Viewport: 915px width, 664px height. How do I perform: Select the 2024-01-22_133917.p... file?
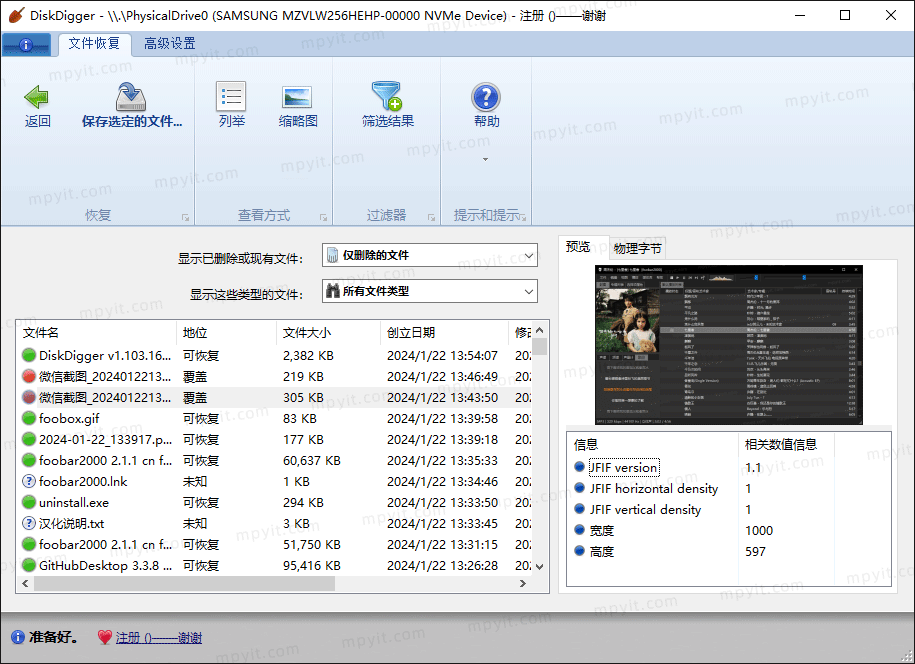[275, 439]
